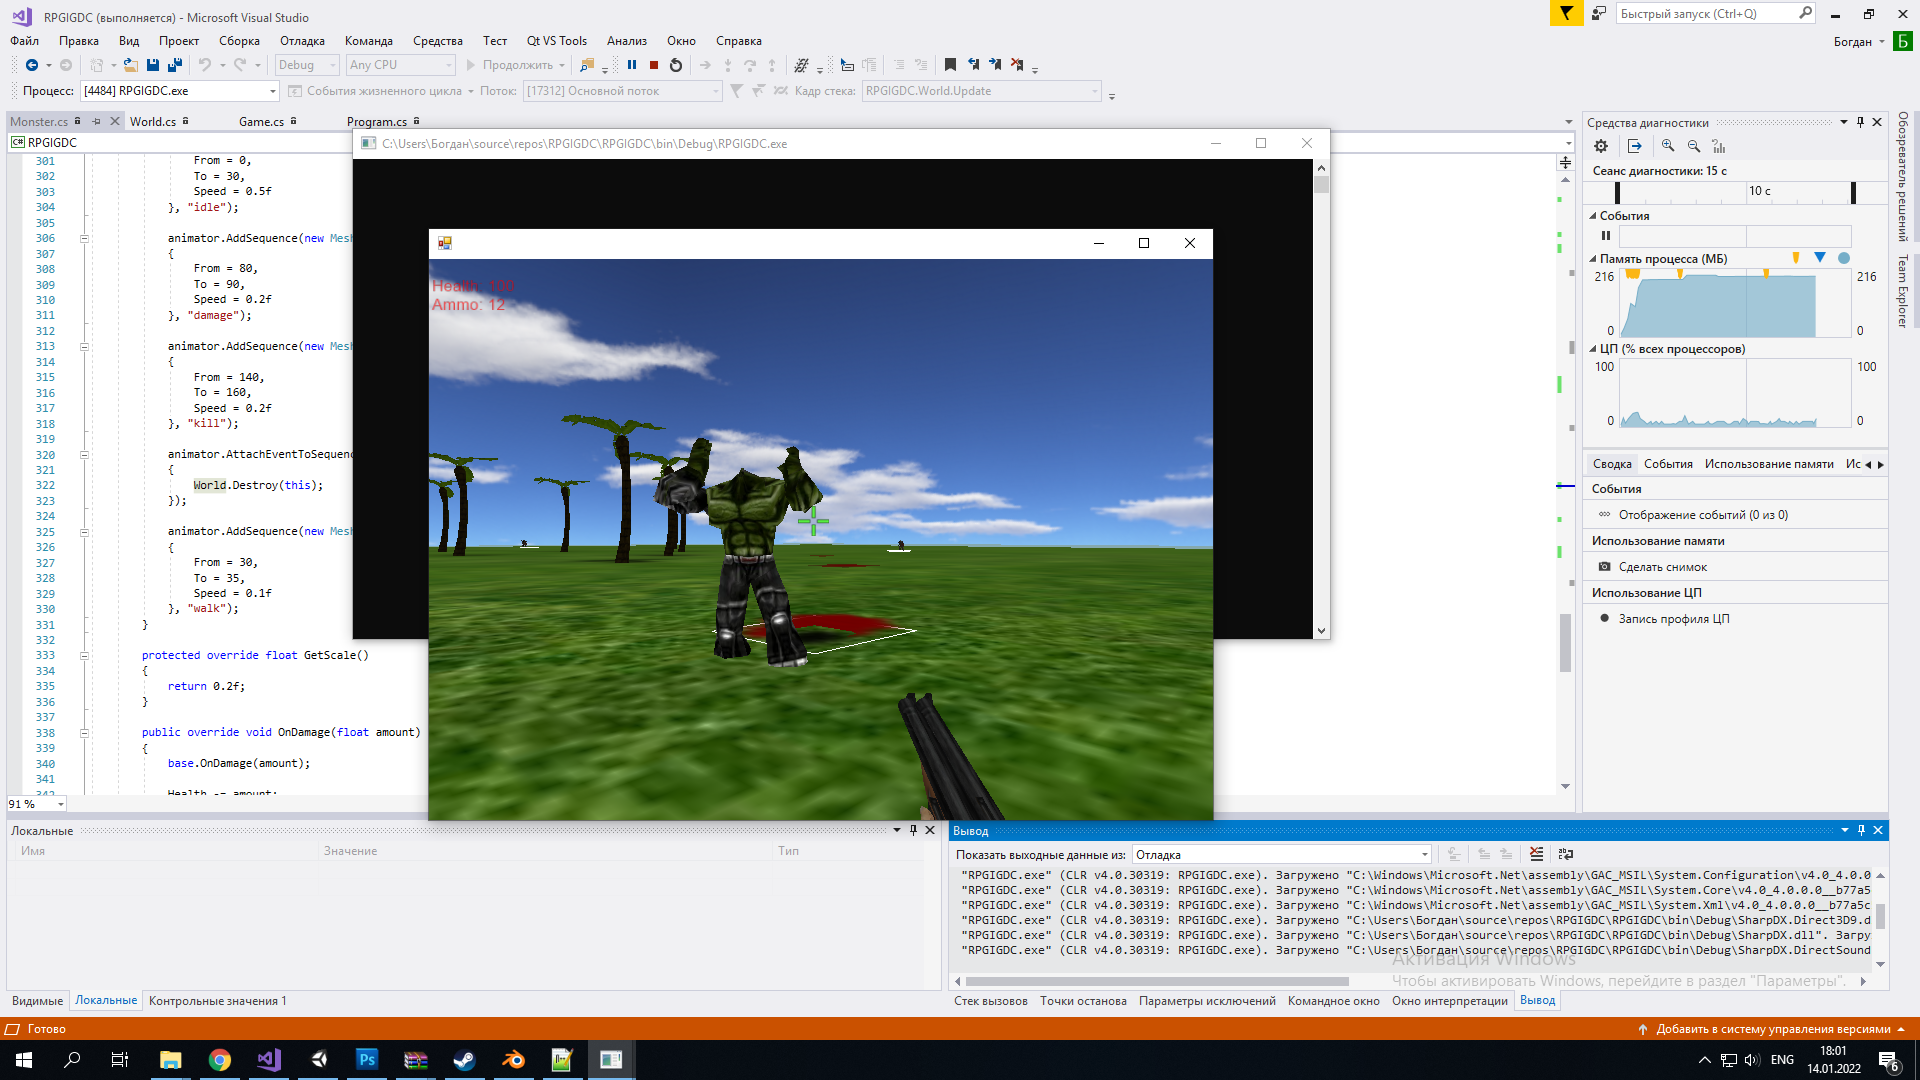
Task: Collapse the memory usage graph section
Action: (x=1593, y=259)
